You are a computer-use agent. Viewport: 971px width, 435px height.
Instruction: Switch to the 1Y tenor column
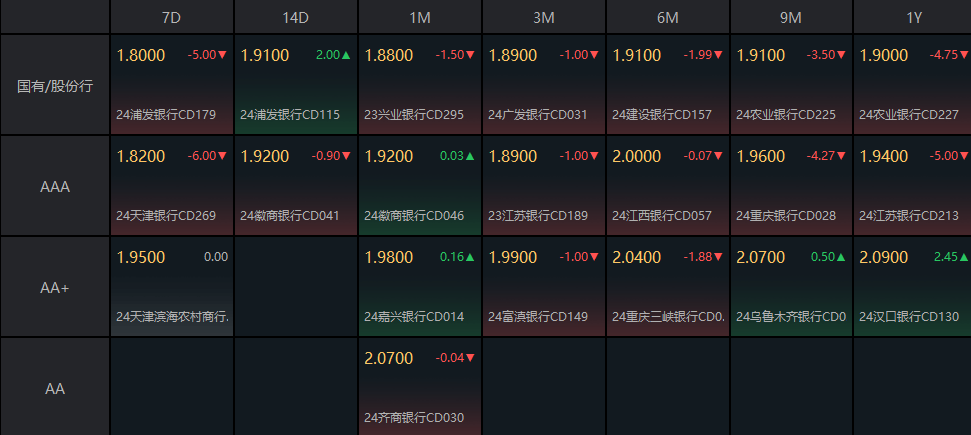pyautogui.click(x=914, y=18)
